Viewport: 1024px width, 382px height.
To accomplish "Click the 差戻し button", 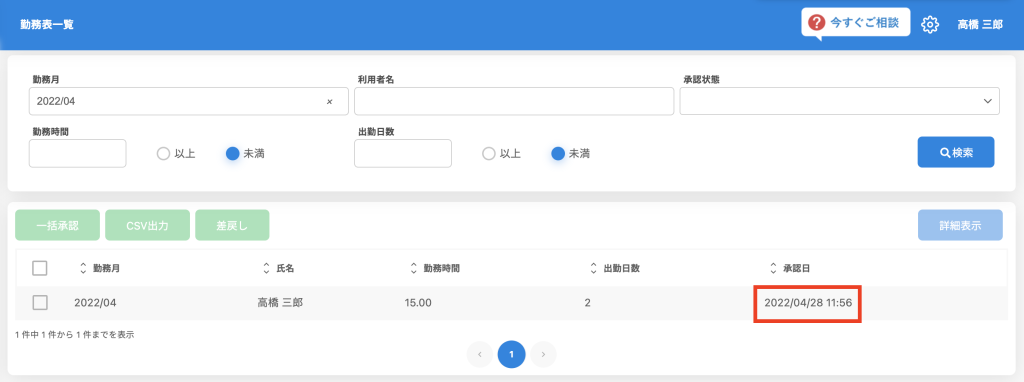I will click(232, 225).
